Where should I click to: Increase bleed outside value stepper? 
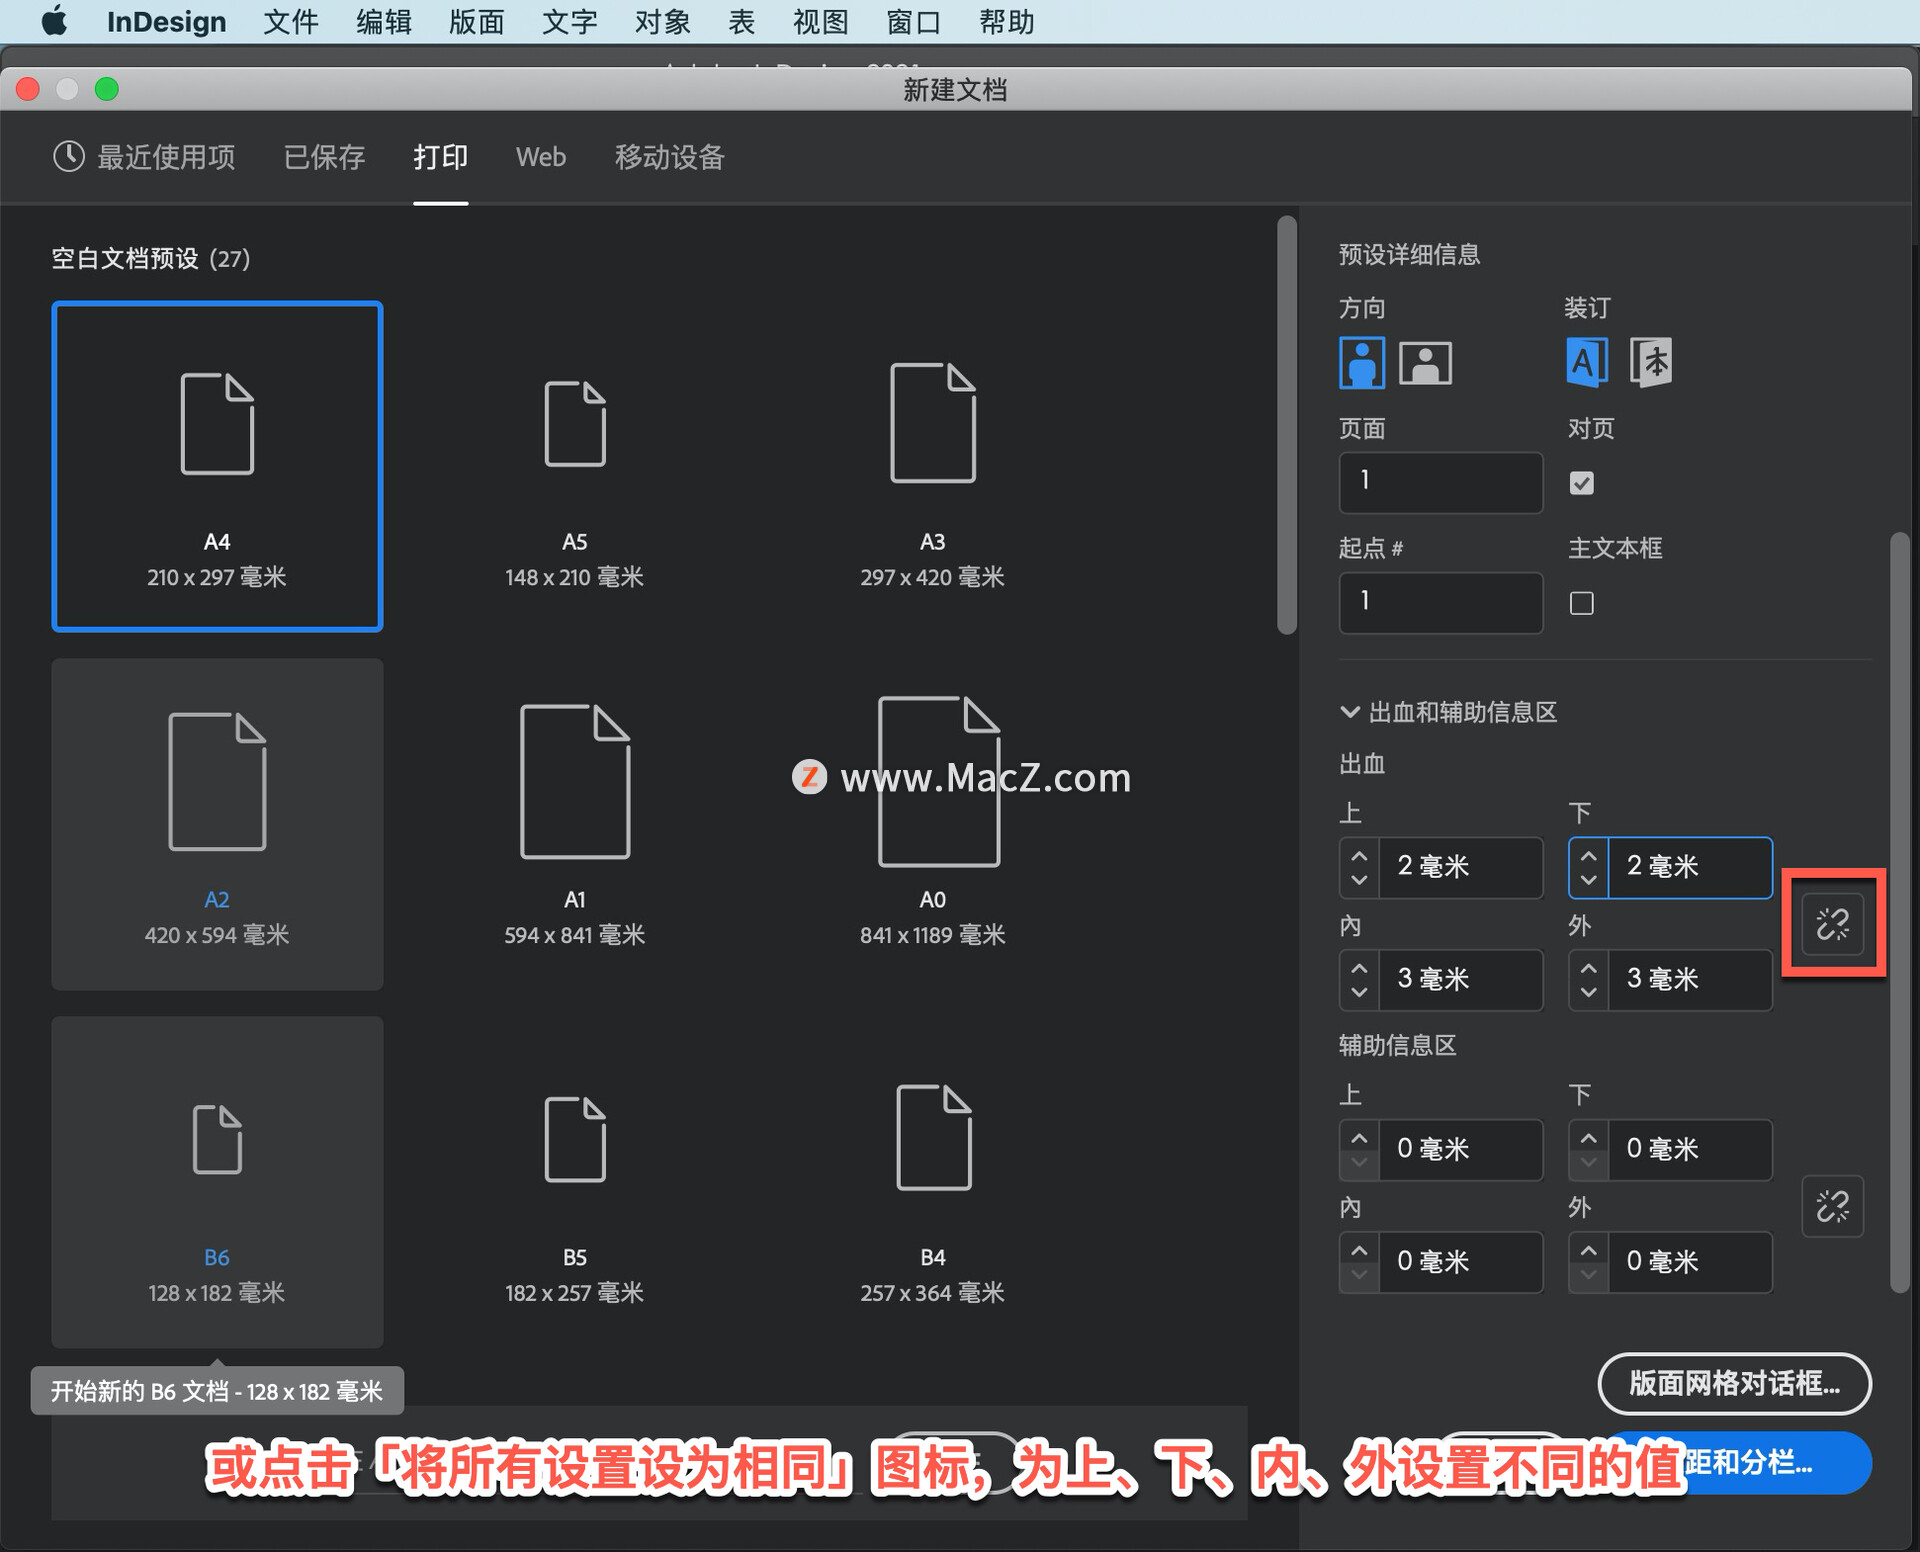pyautogui.click(x=1588, y=968)
